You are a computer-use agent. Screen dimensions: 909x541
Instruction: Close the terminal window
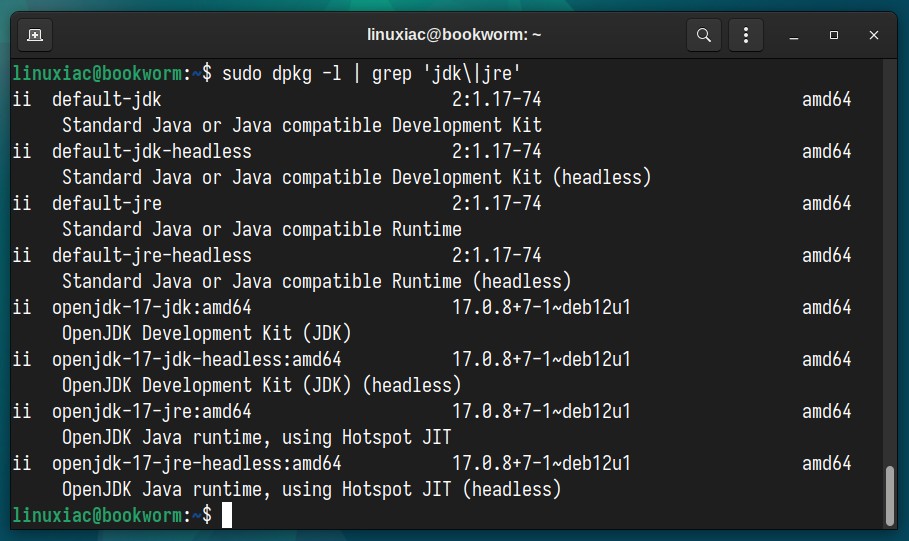874,35
